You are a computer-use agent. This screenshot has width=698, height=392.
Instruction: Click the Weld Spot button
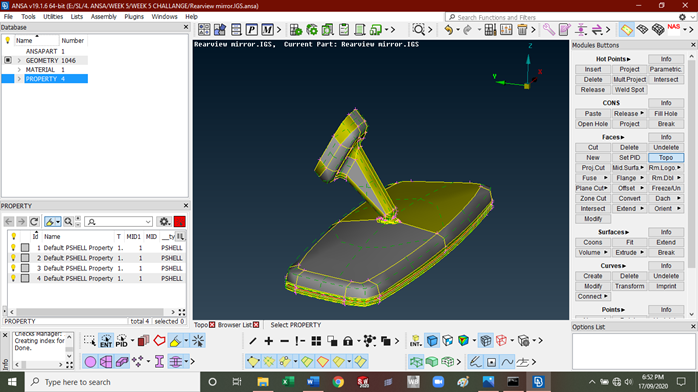[x=629, y=89]
